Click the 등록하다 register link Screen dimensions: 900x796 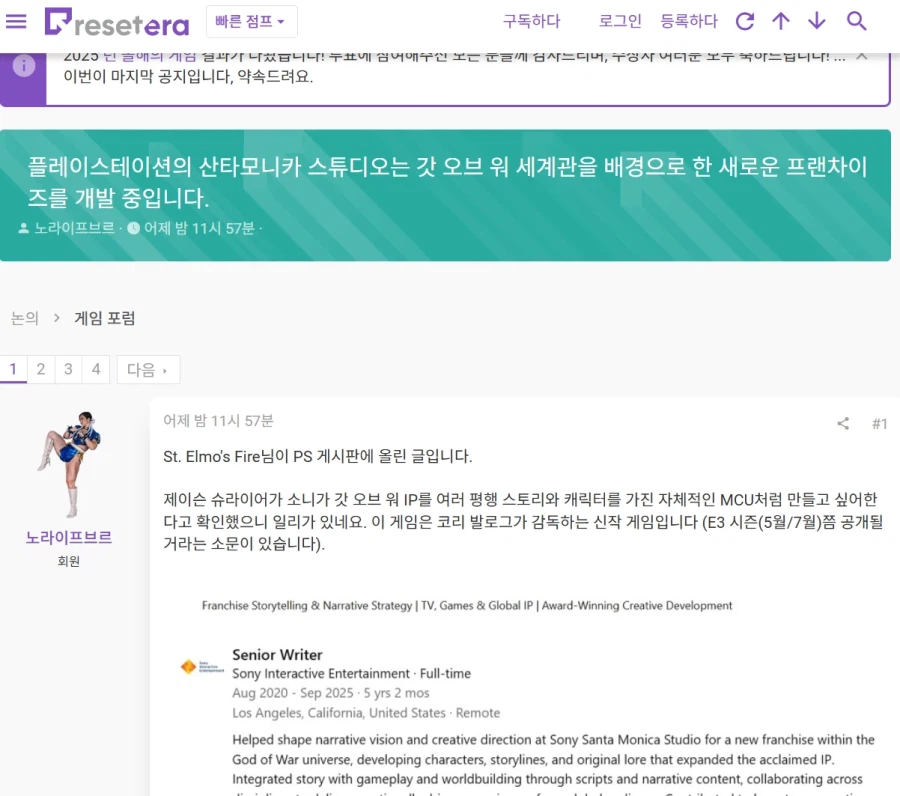coord(688,20)
